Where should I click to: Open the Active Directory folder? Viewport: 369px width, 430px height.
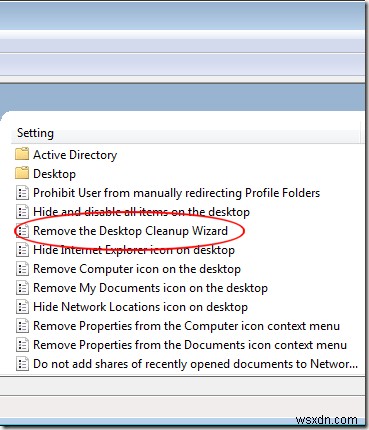pos(75,155)
